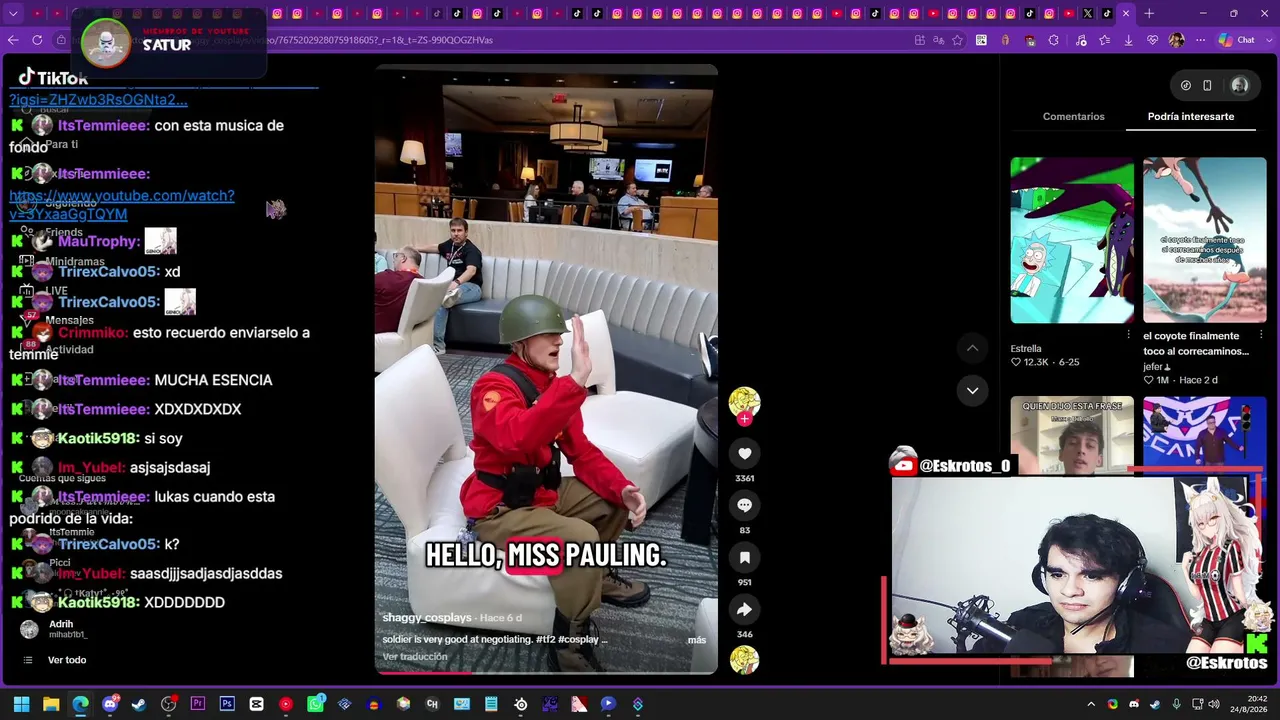
Task: Save the video with the bookmark icon
Action: tap(744, 558)
